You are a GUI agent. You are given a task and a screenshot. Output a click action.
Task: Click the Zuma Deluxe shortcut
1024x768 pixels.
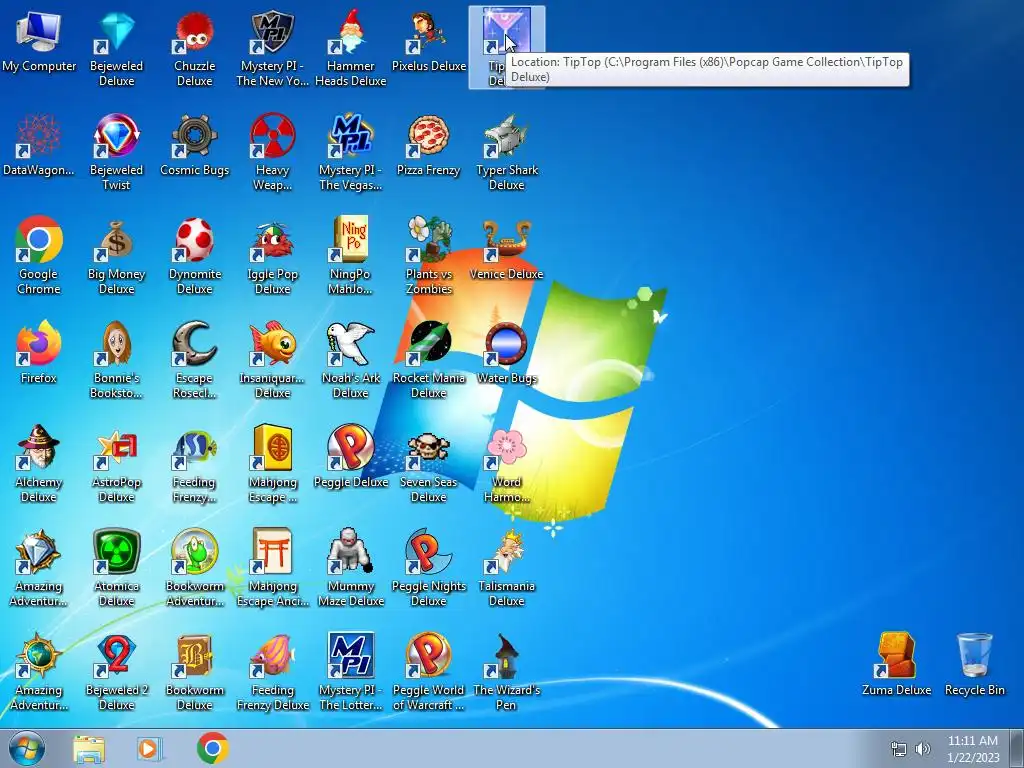tap(897, 665)
